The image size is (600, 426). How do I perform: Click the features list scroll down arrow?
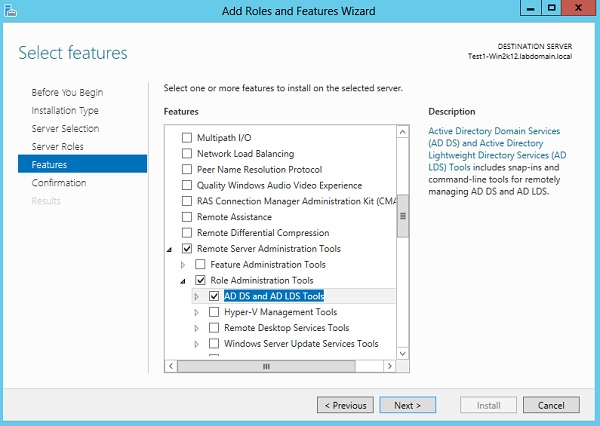[402, 352]
